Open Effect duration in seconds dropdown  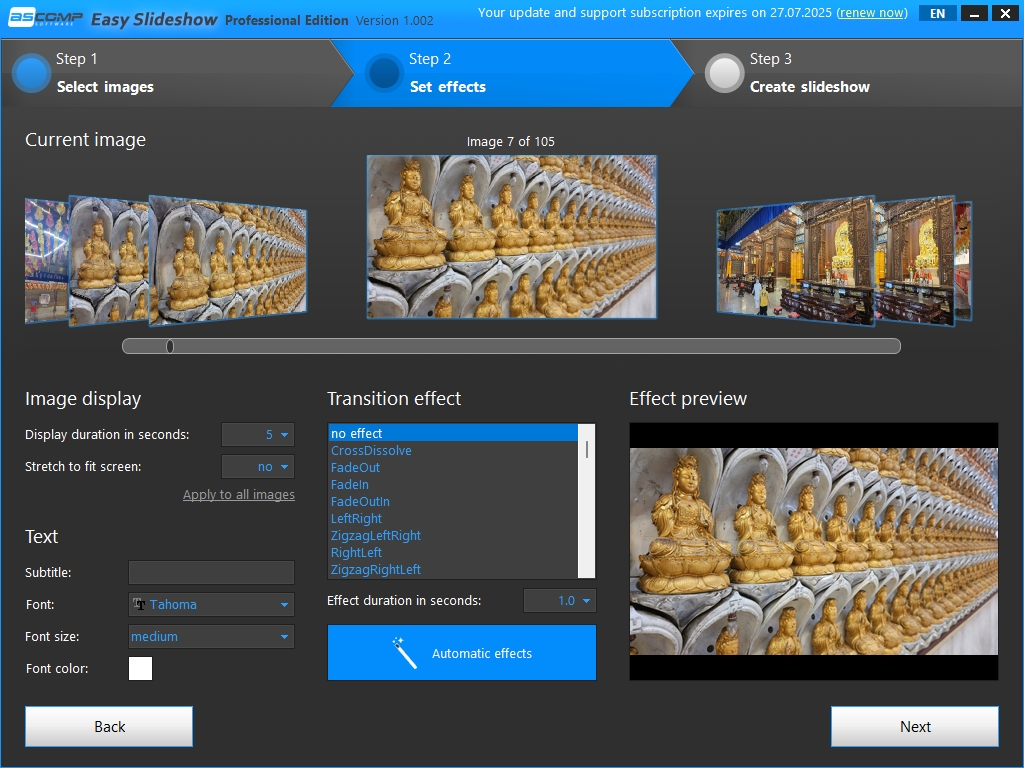pyautogui.click(x=560, y=600)
